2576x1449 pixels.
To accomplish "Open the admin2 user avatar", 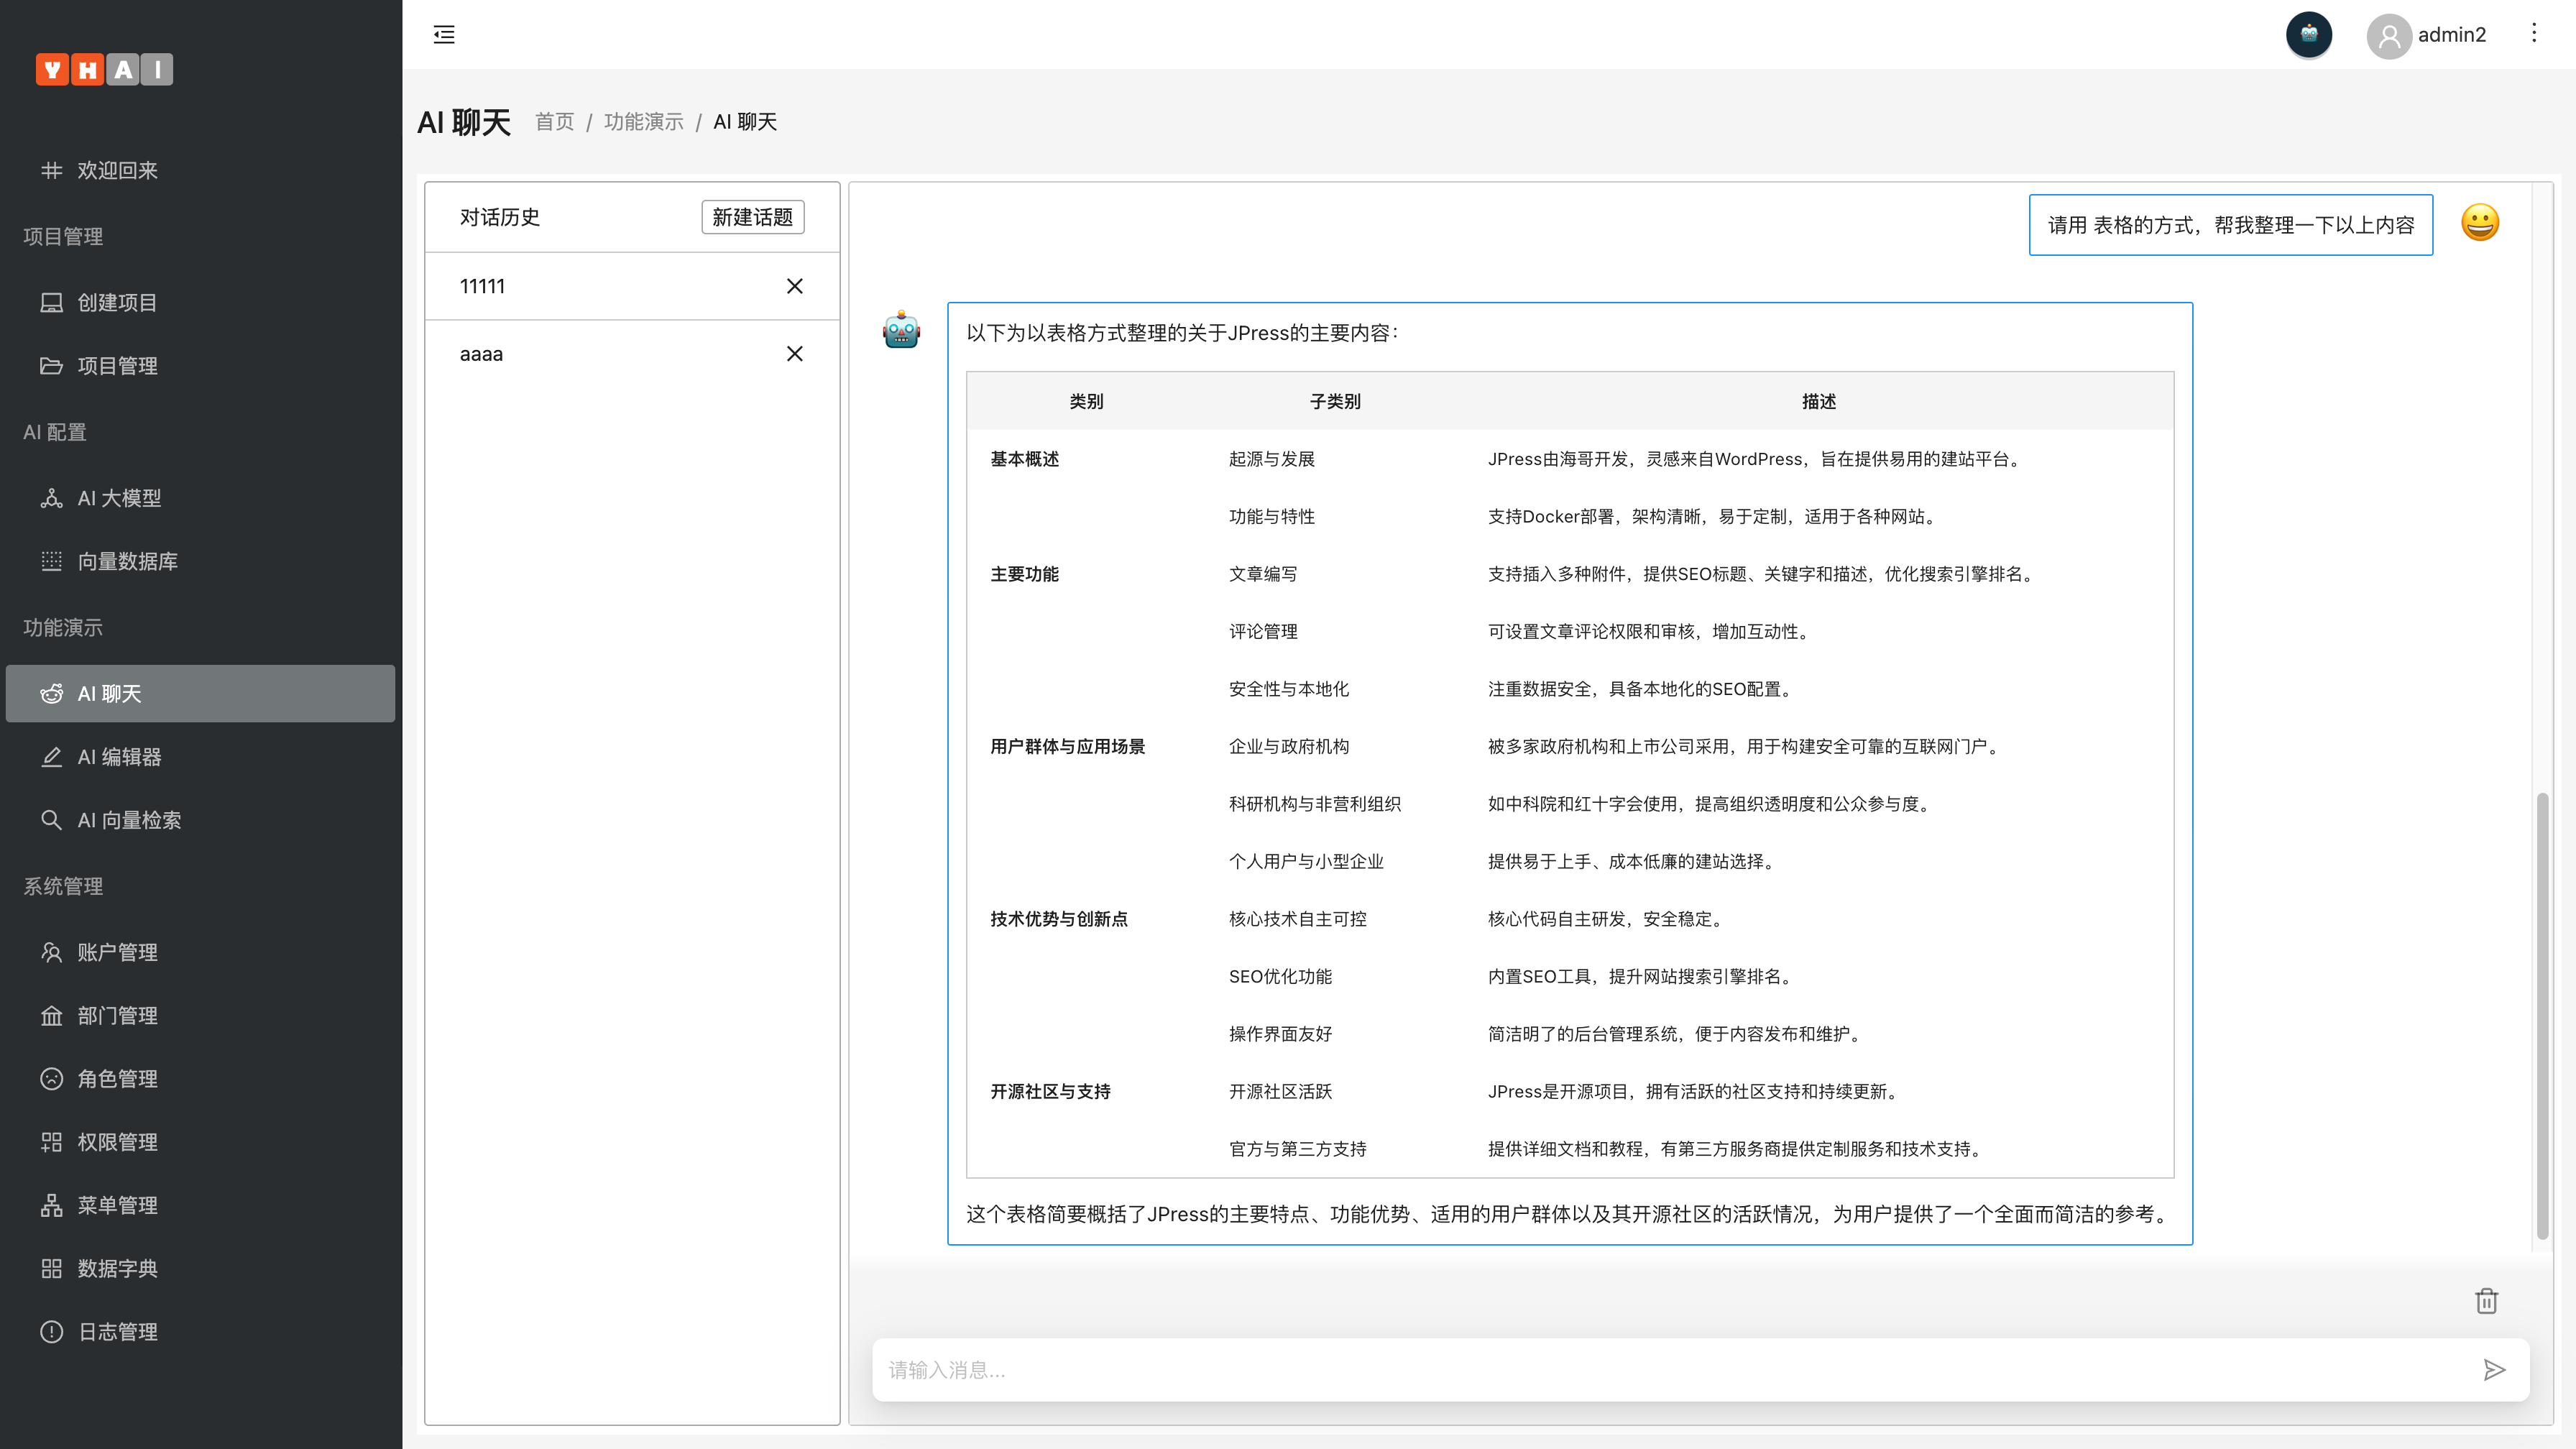I will pos(2389,36).
